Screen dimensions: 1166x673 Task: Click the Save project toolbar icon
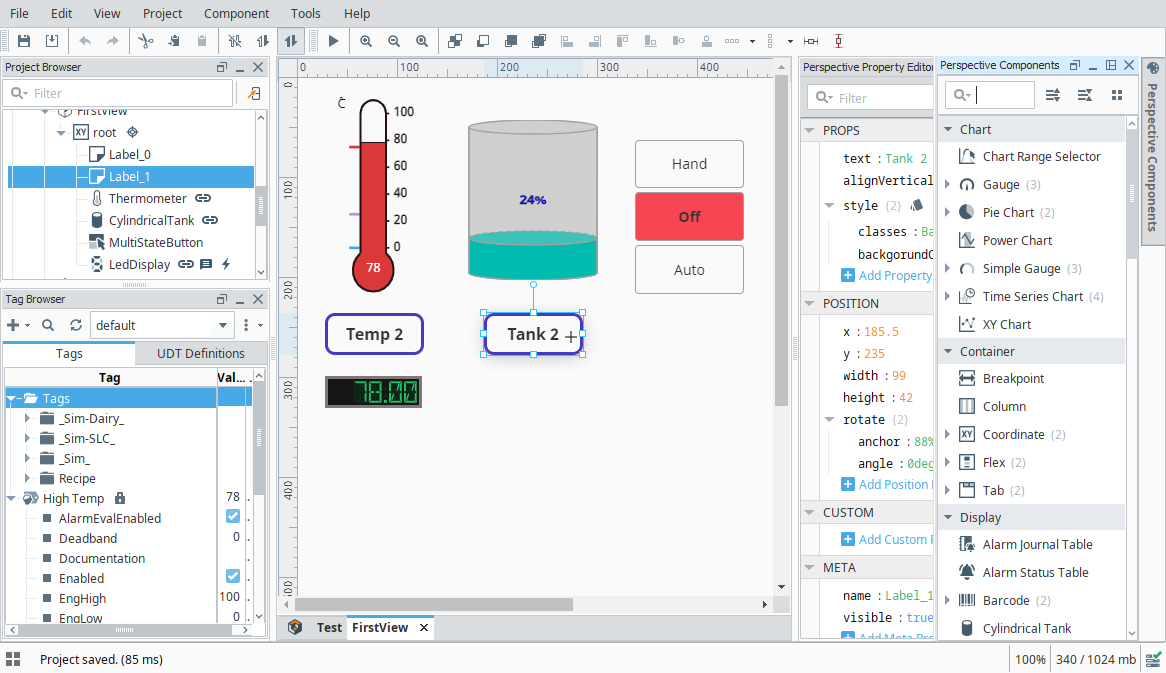[x=24, y=41]
